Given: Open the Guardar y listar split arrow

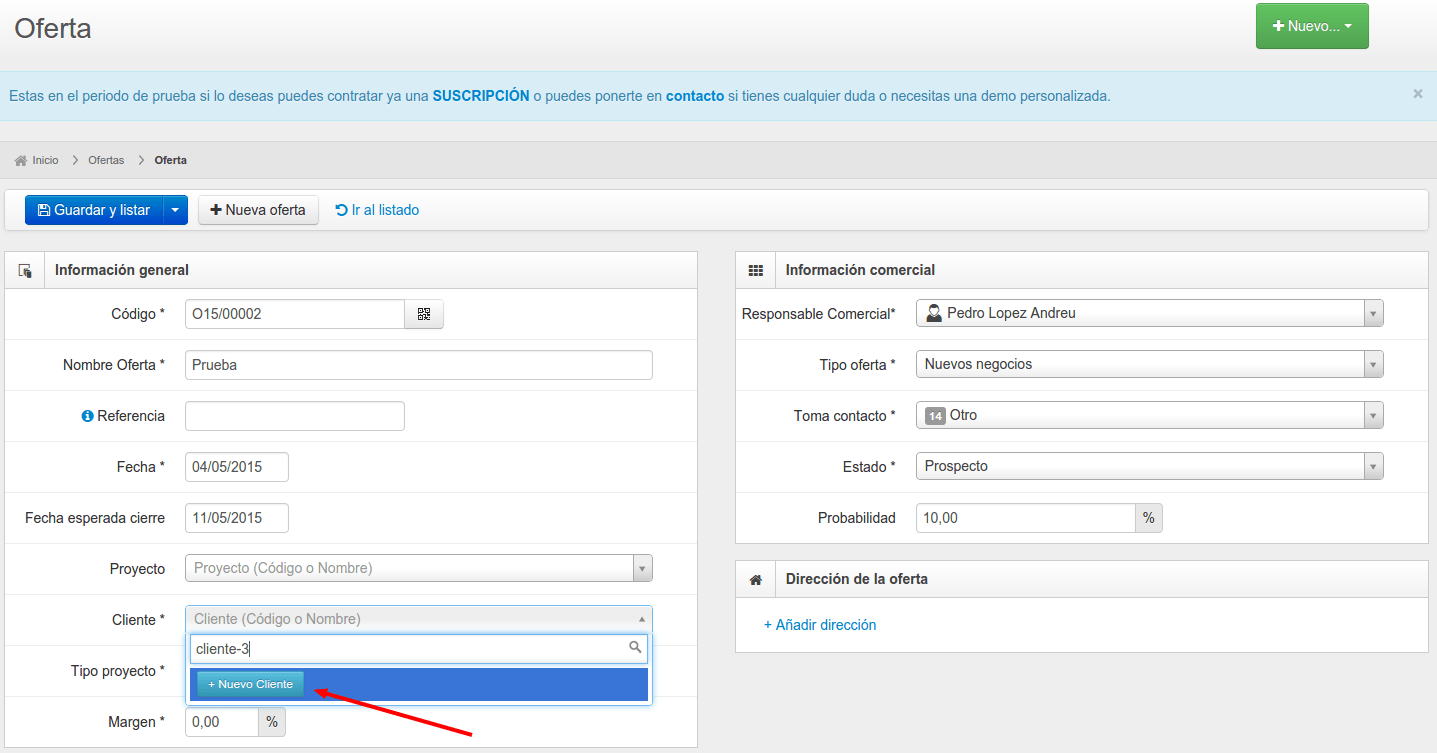Looking at the screenshot, I should 175,210.
